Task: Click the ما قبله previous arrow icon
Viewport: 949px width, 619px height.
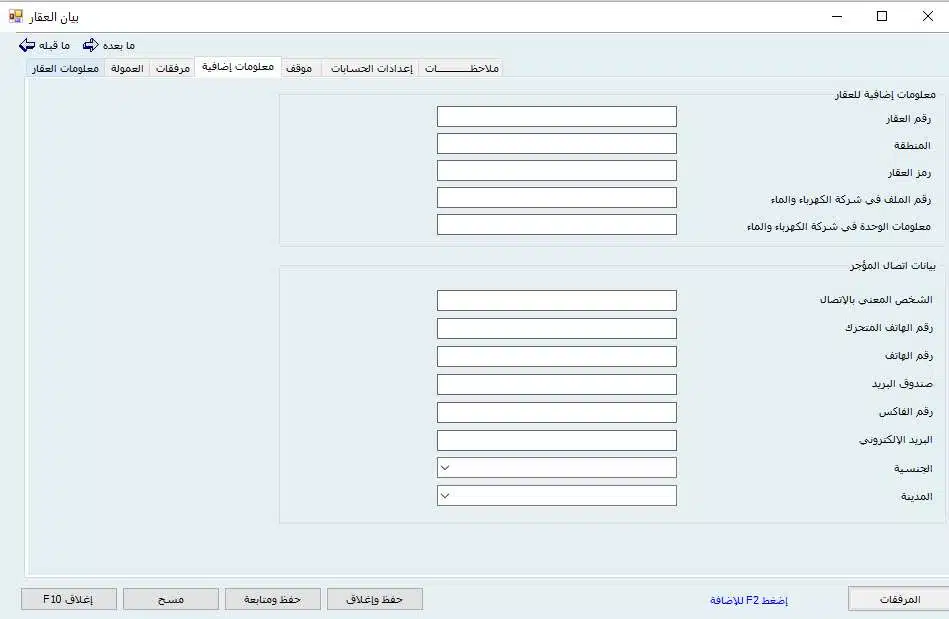Action: click(x=27, y=45)
